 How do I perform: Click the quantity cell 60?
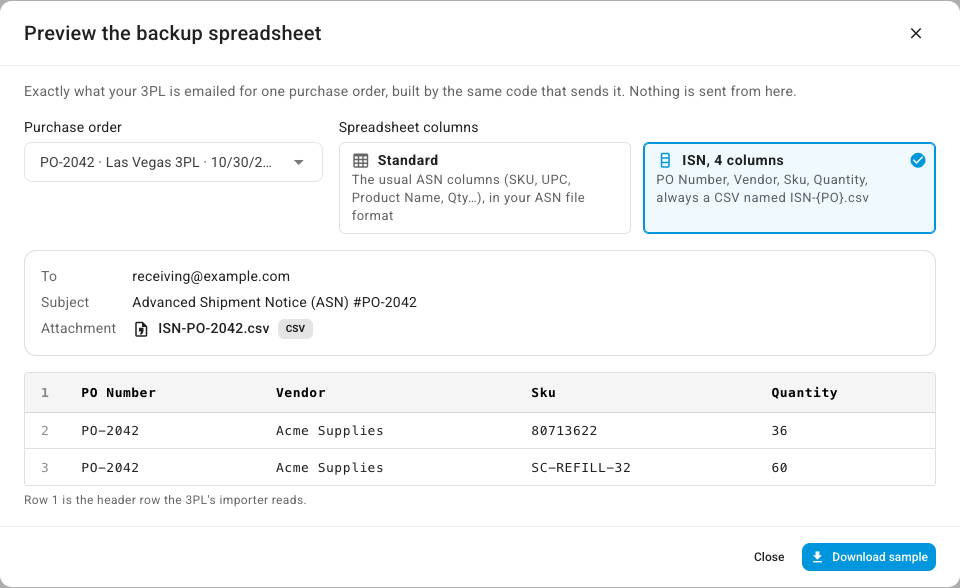779,467
